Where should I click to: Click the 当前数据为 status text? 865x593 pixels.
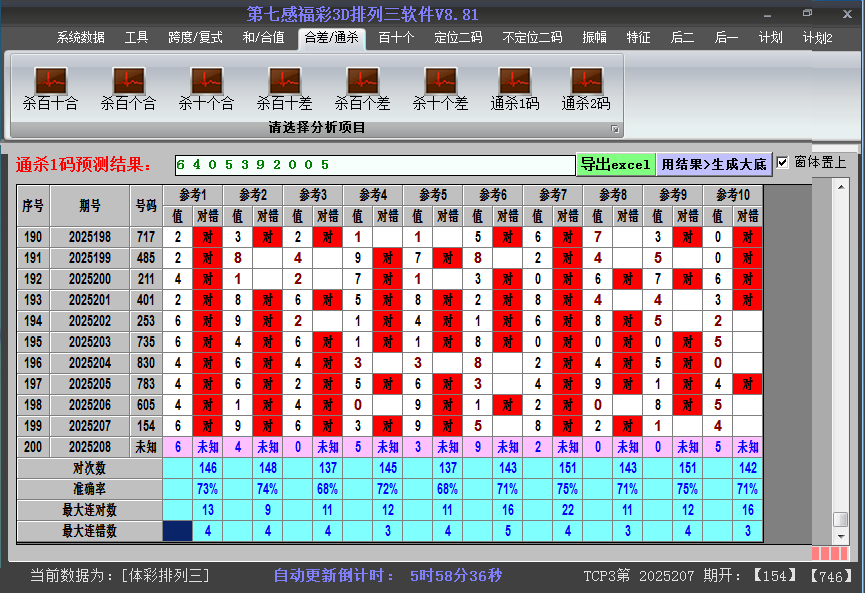coord(120,576)
